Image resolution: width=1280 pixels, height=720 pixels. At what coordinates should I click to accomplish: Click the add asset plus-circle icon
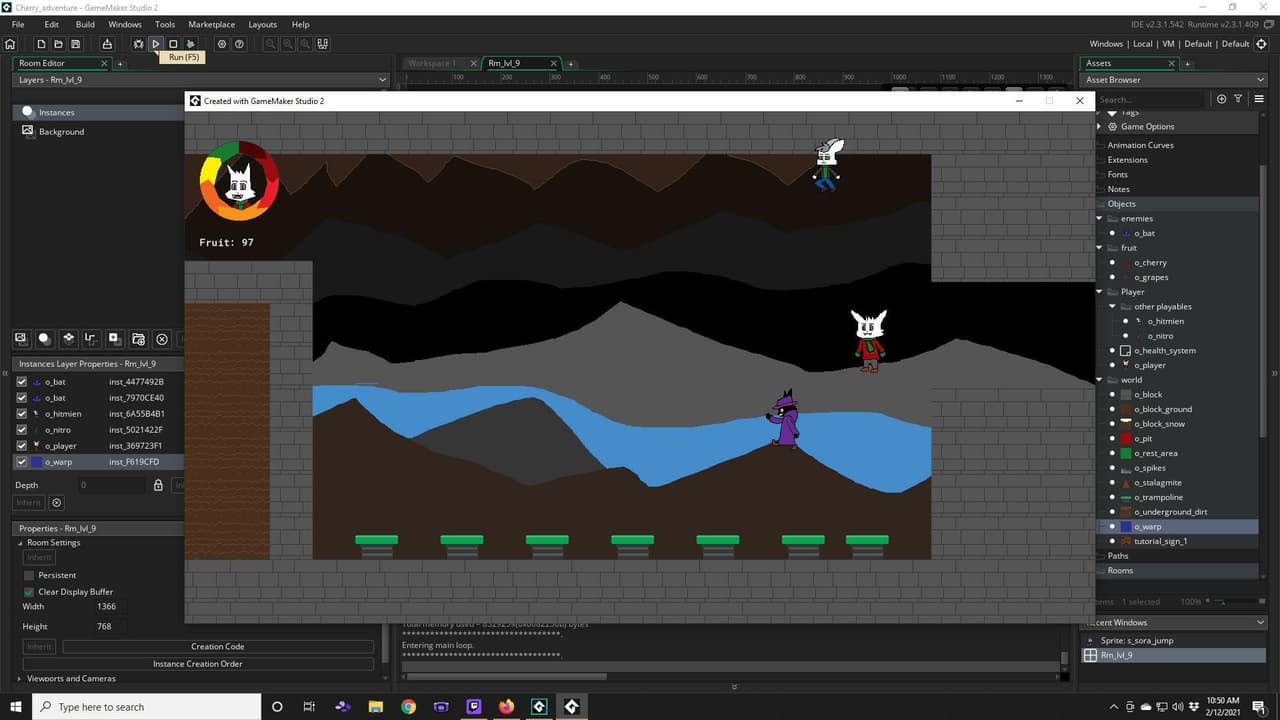[1221, 99]
